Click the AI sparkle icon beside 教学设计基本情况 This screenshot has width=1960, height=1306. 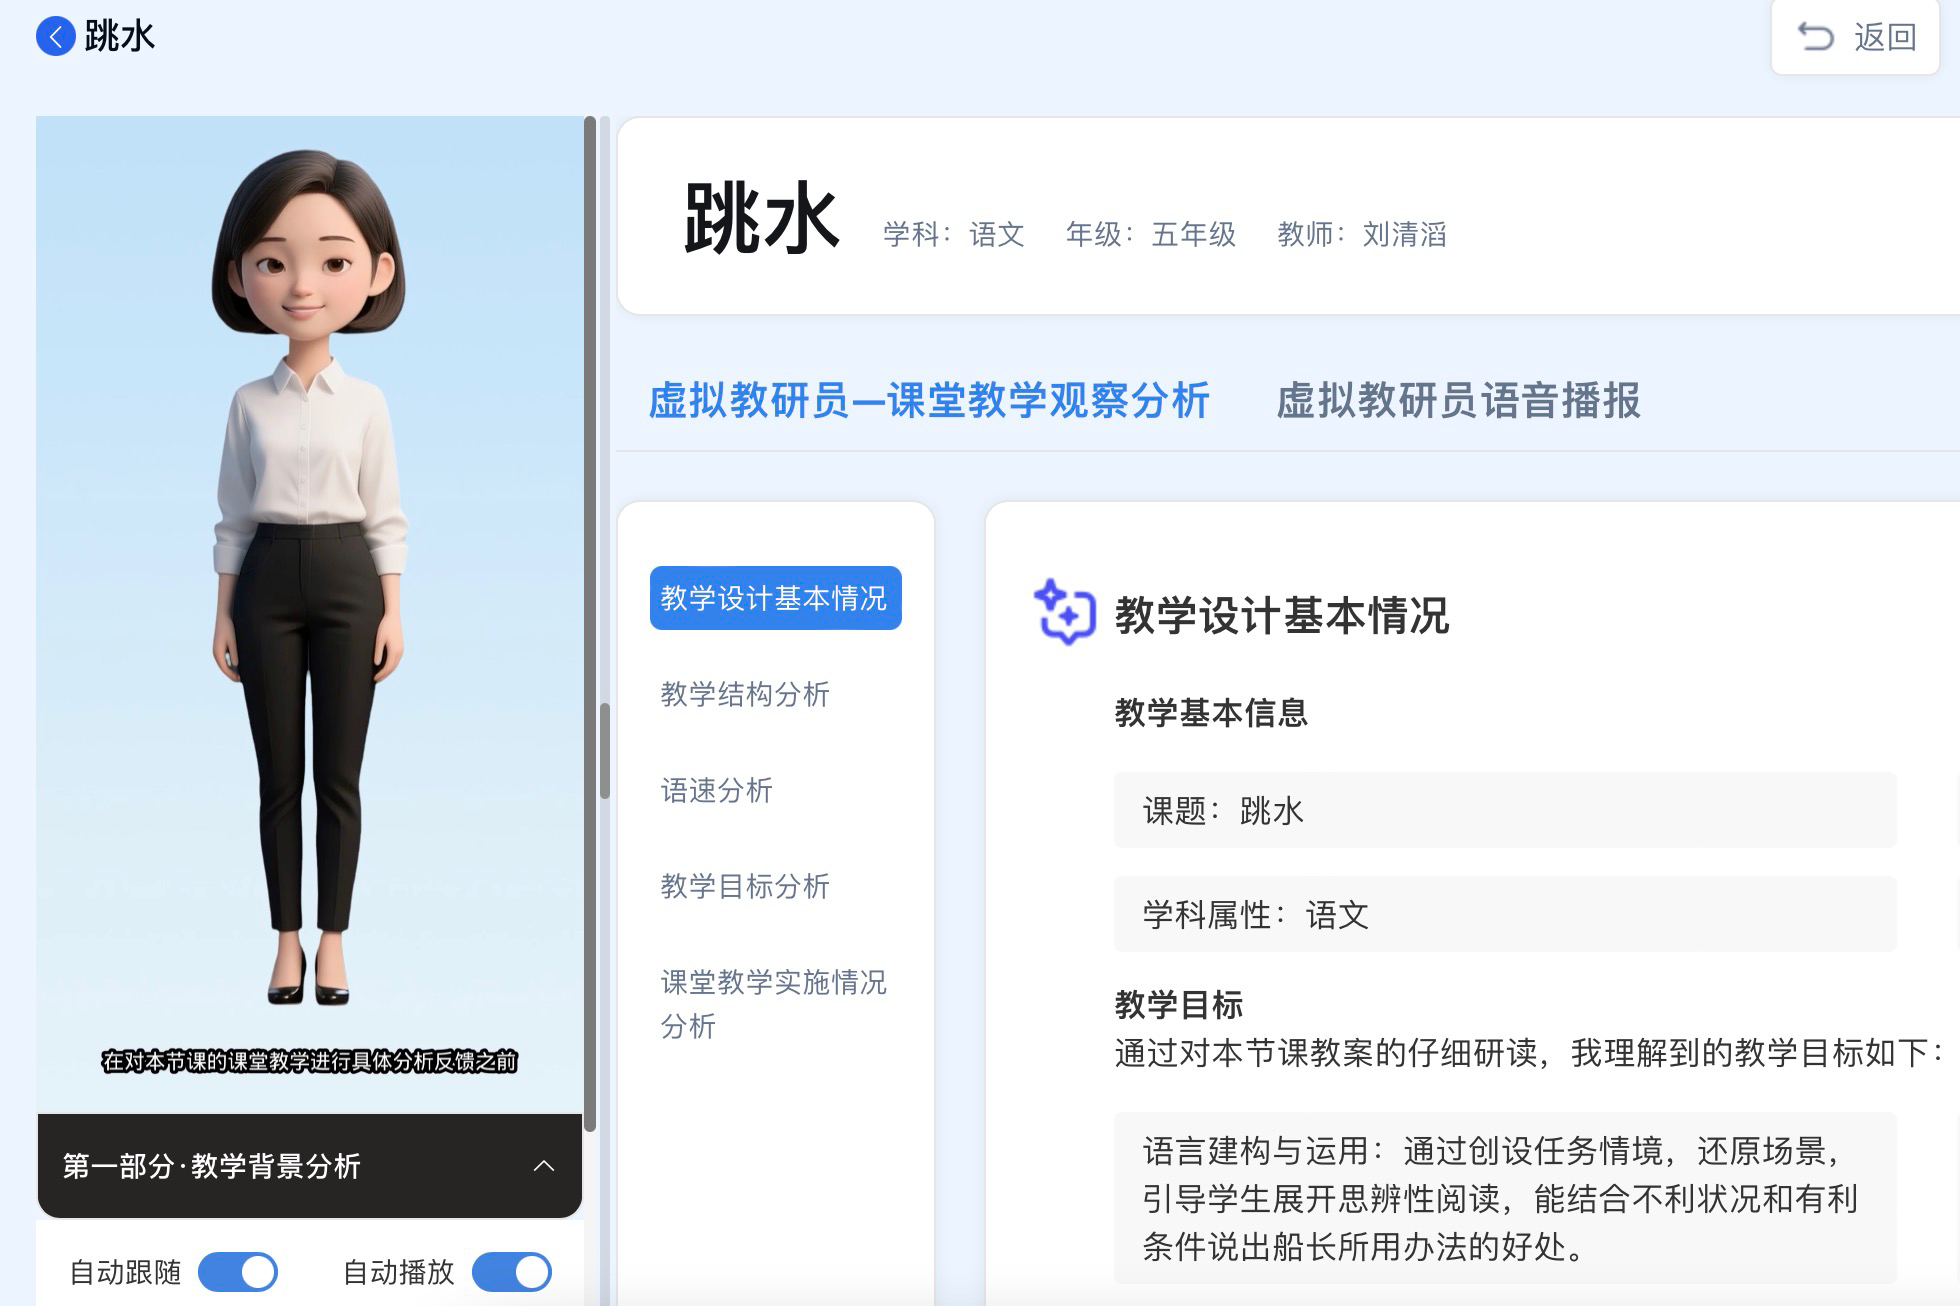(1064, 613)
